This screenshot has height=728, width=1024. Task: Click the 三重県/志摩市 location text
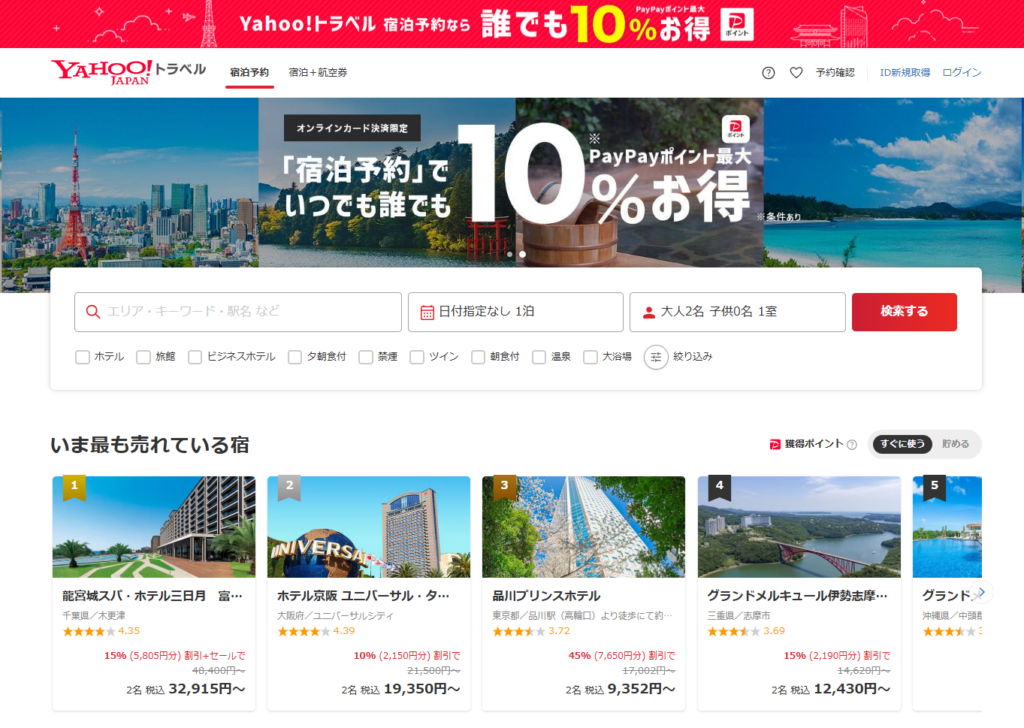(739, 616)
